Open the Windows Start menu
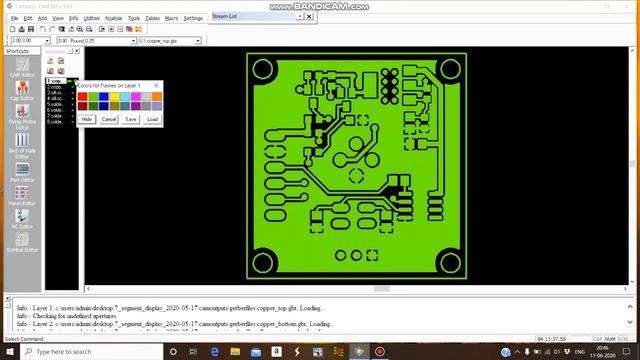Screen dimensions: 640x360 coord(10,351)
